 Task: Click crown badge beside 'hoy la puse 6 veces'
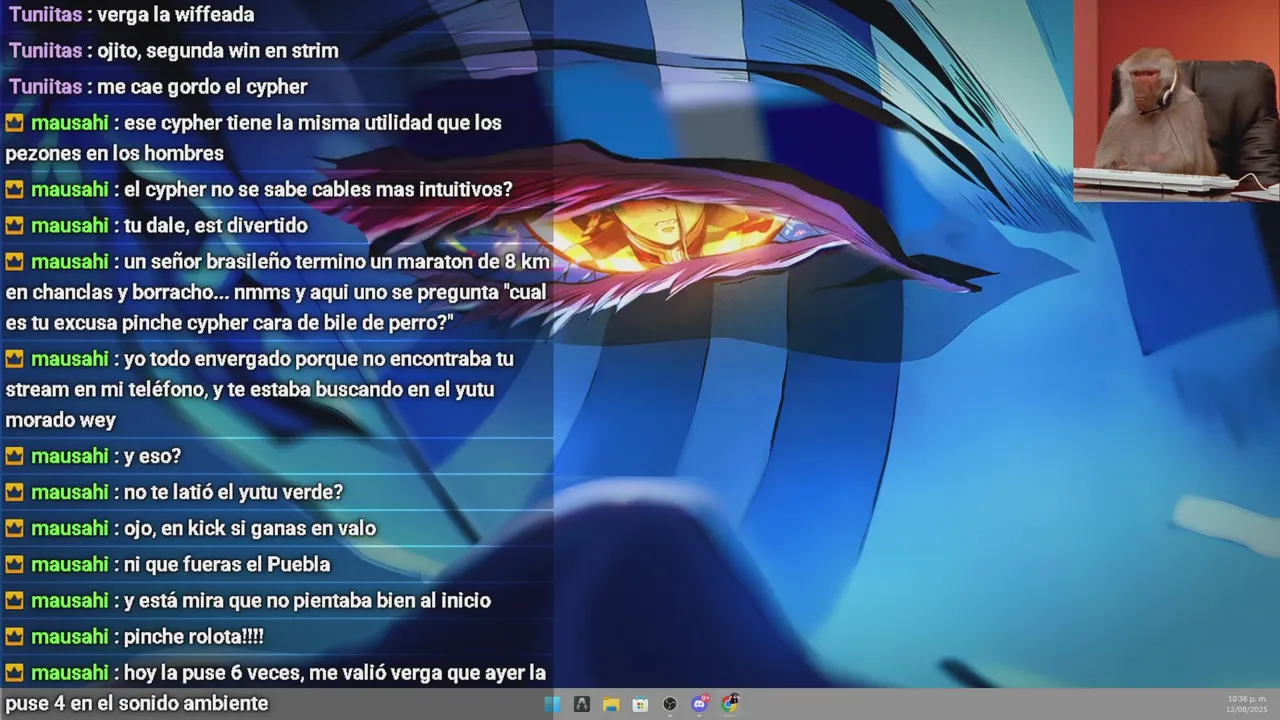(x=14, y=673)
